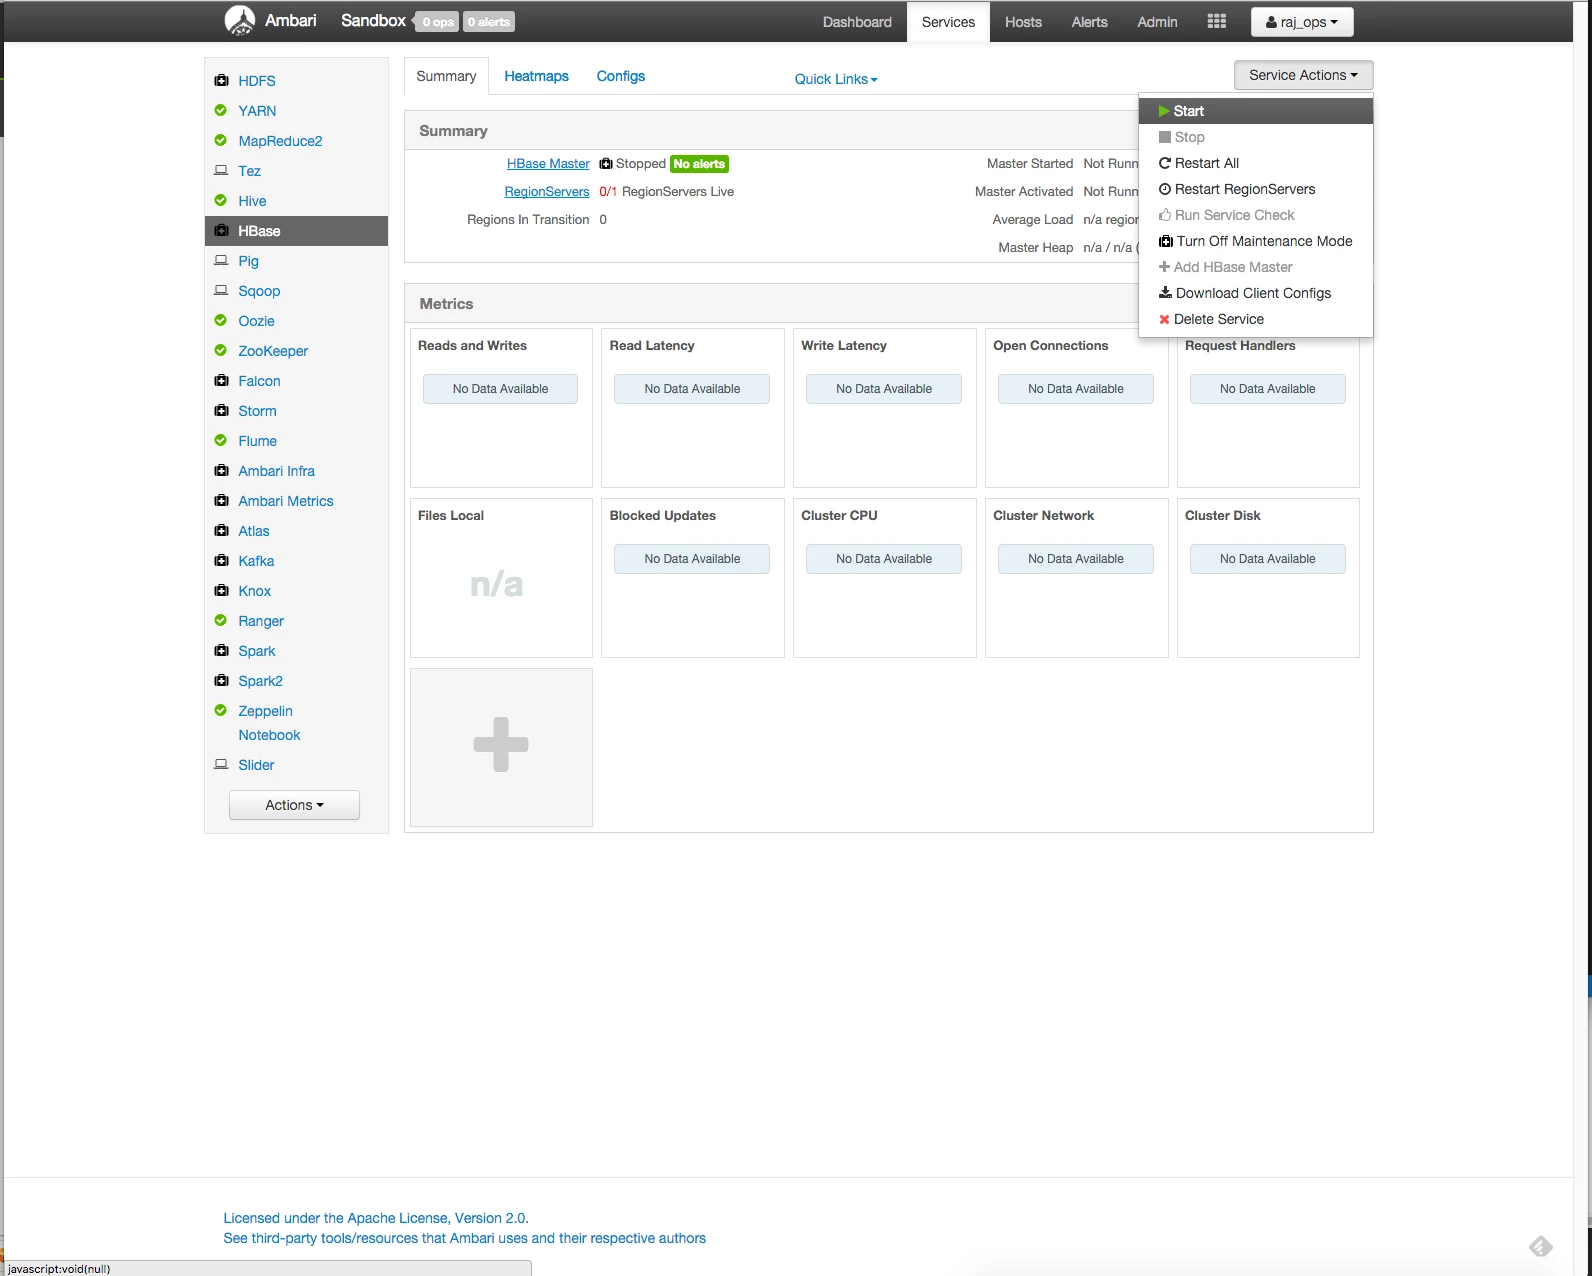
Task: Open the sidebar Actions dropdown
Action: pyautogui.click(x=294, y=805)
